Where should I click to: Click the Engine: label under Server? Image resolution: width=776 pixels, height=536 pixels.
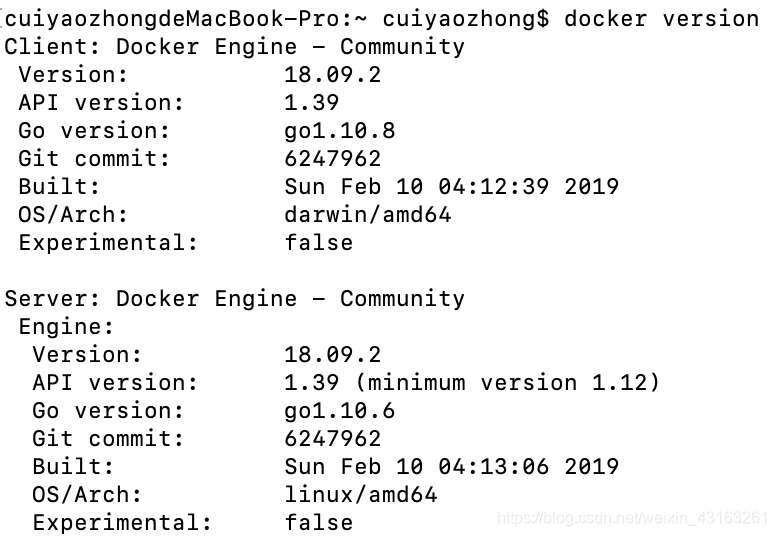pyautogui.click(x=66, y=327)
